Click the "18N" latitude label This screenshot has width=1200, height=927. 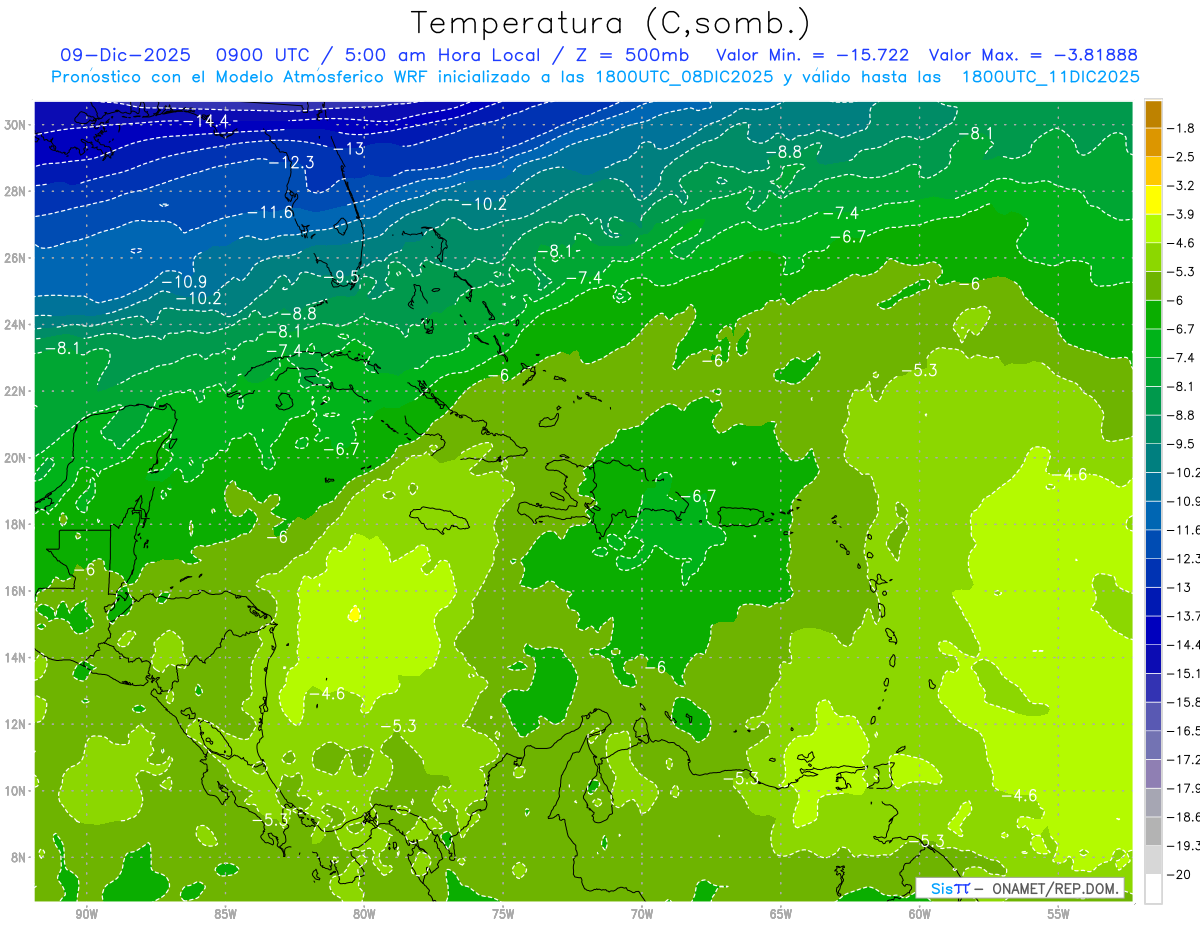[x=16, y=524]
